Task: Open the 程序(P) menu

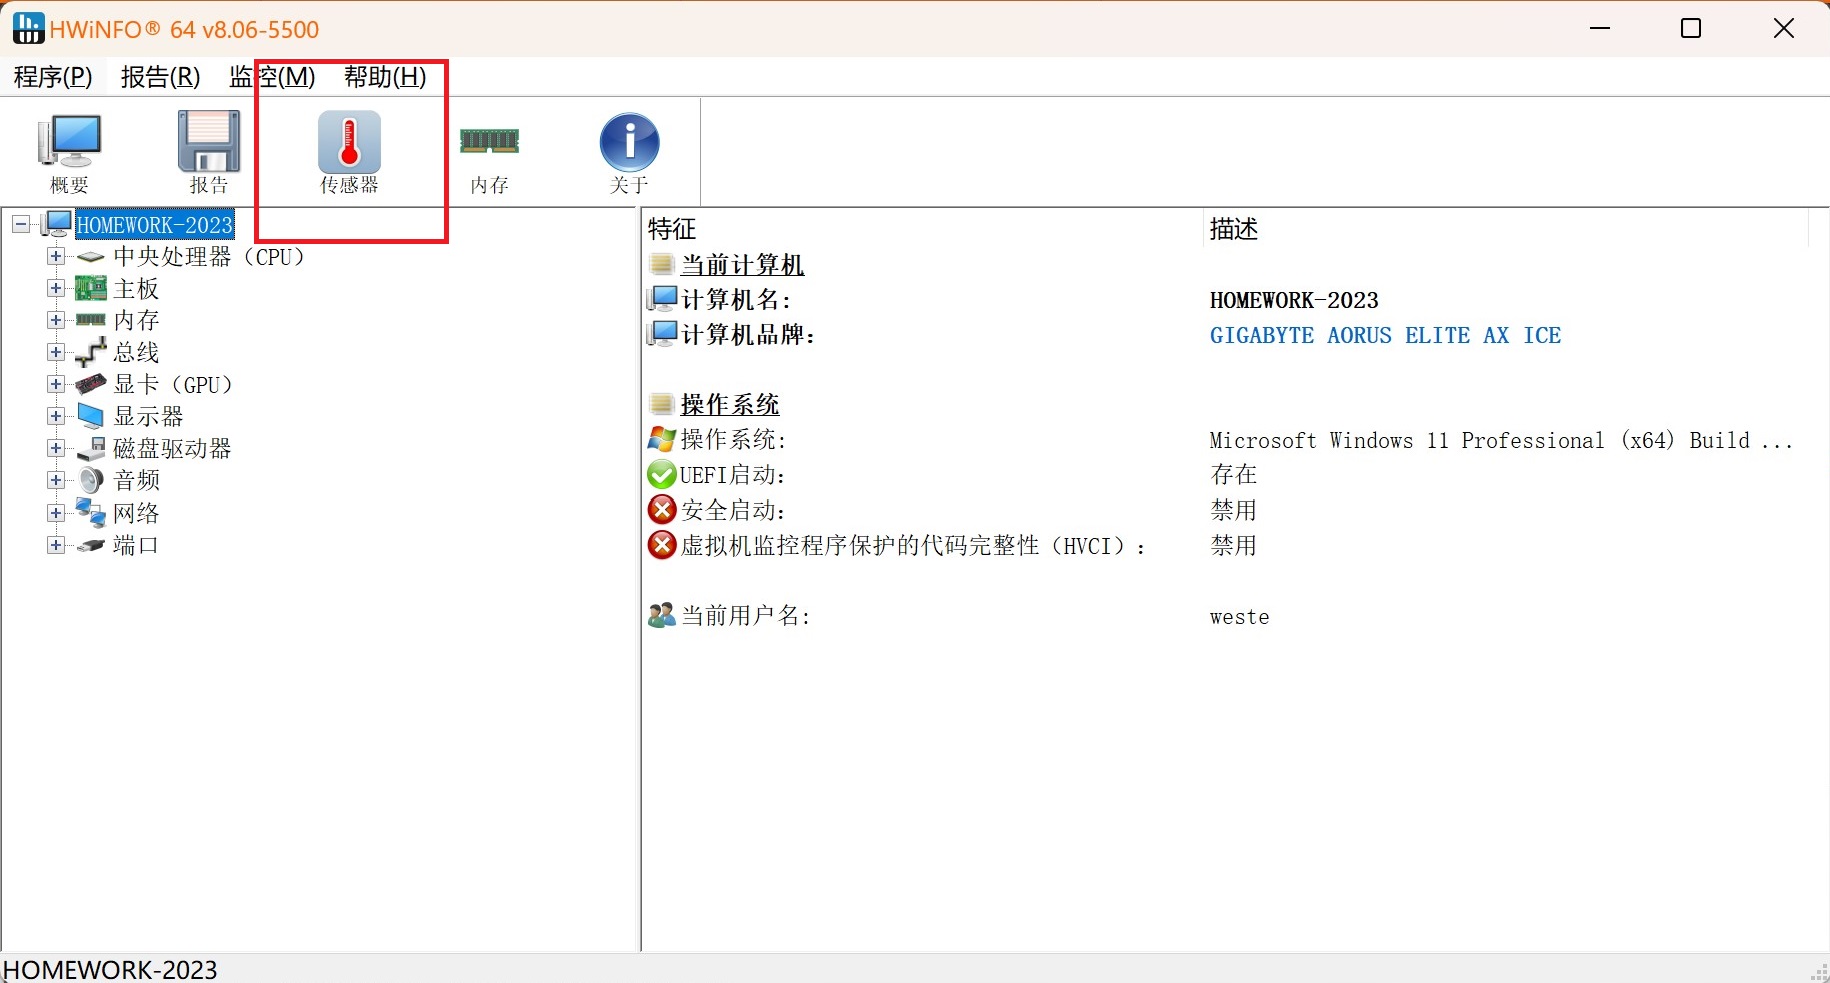Action: (53, 77)
